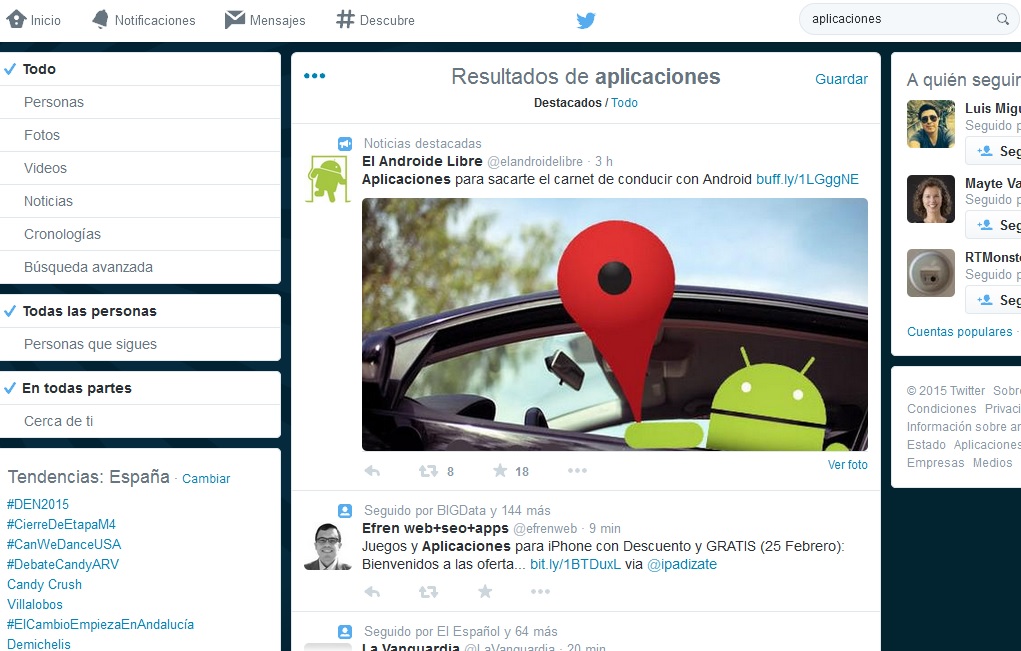Open the Empresas footer link
This screenshot has height=651, width=1021.
click(x=935, y=463)
